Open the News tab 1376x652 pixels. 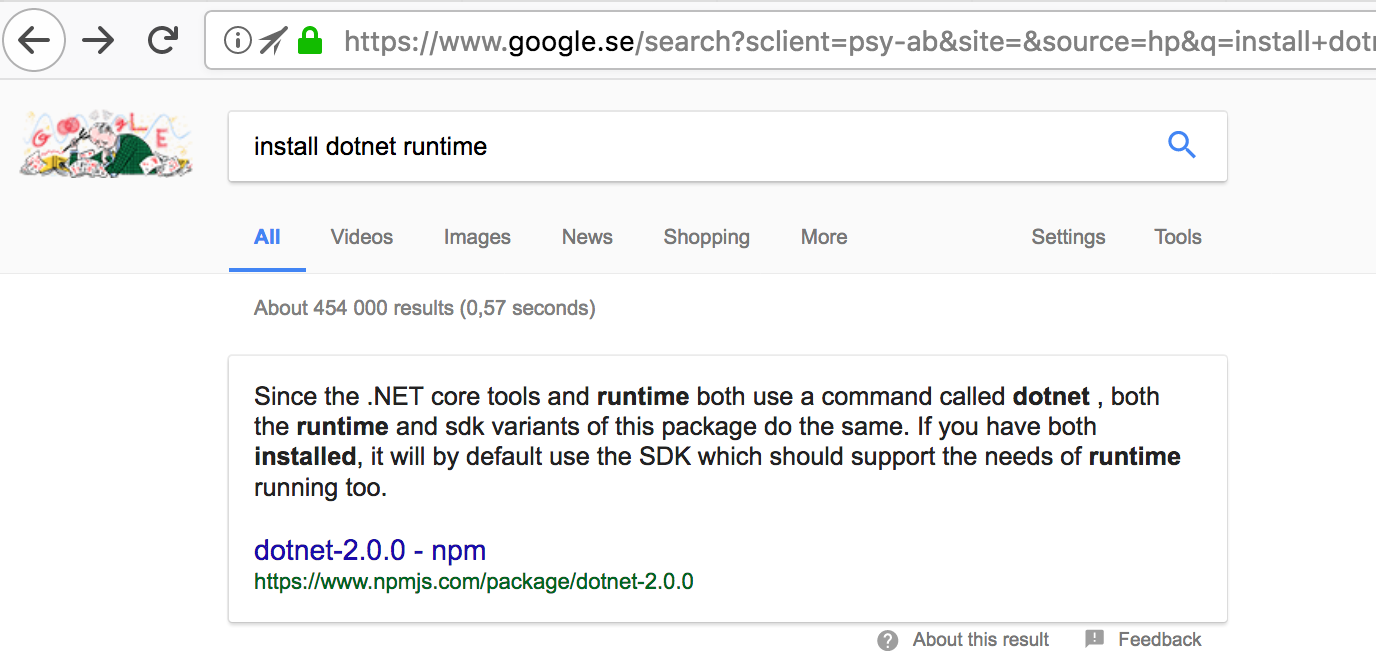pyautogui.click(x=587, y=237)
